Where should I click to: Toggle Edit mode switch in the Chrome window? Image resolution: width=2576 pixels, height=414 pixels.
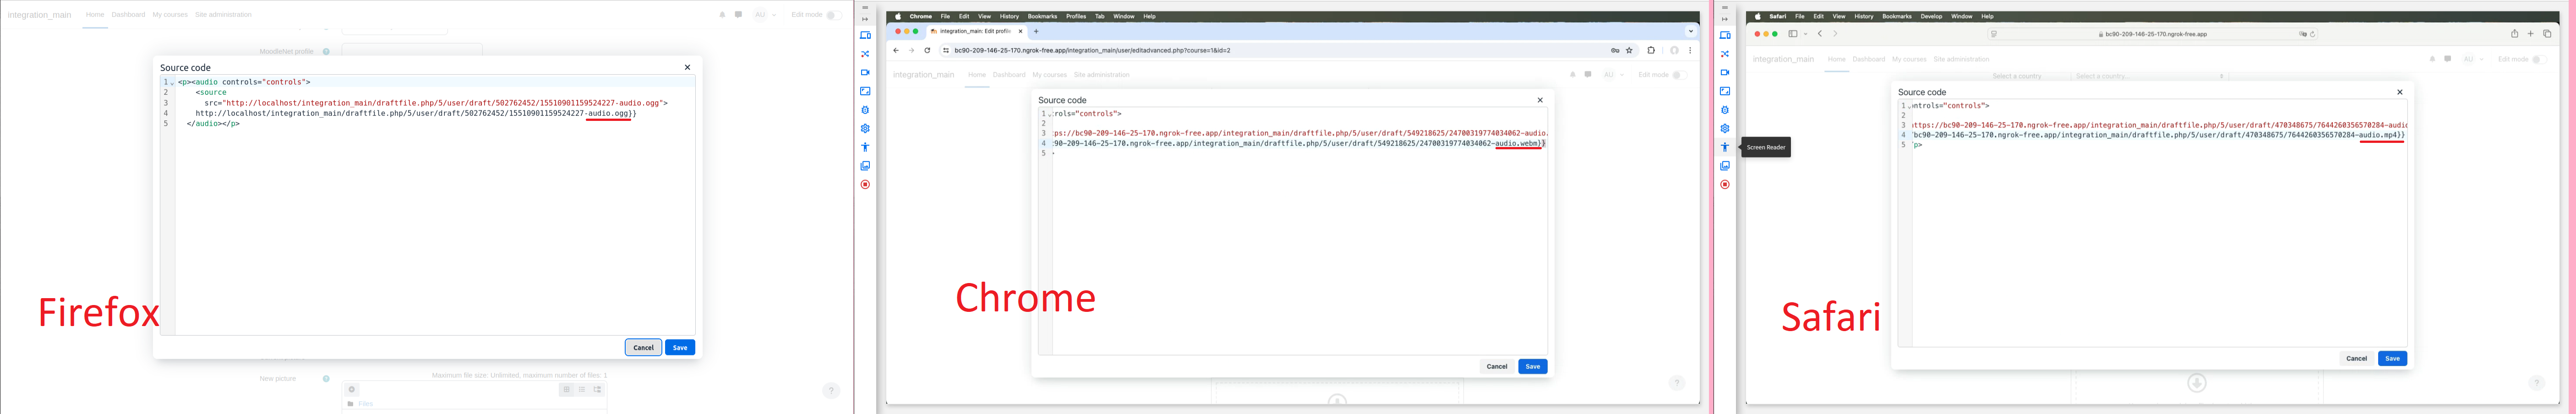[x=1680, y=75]
